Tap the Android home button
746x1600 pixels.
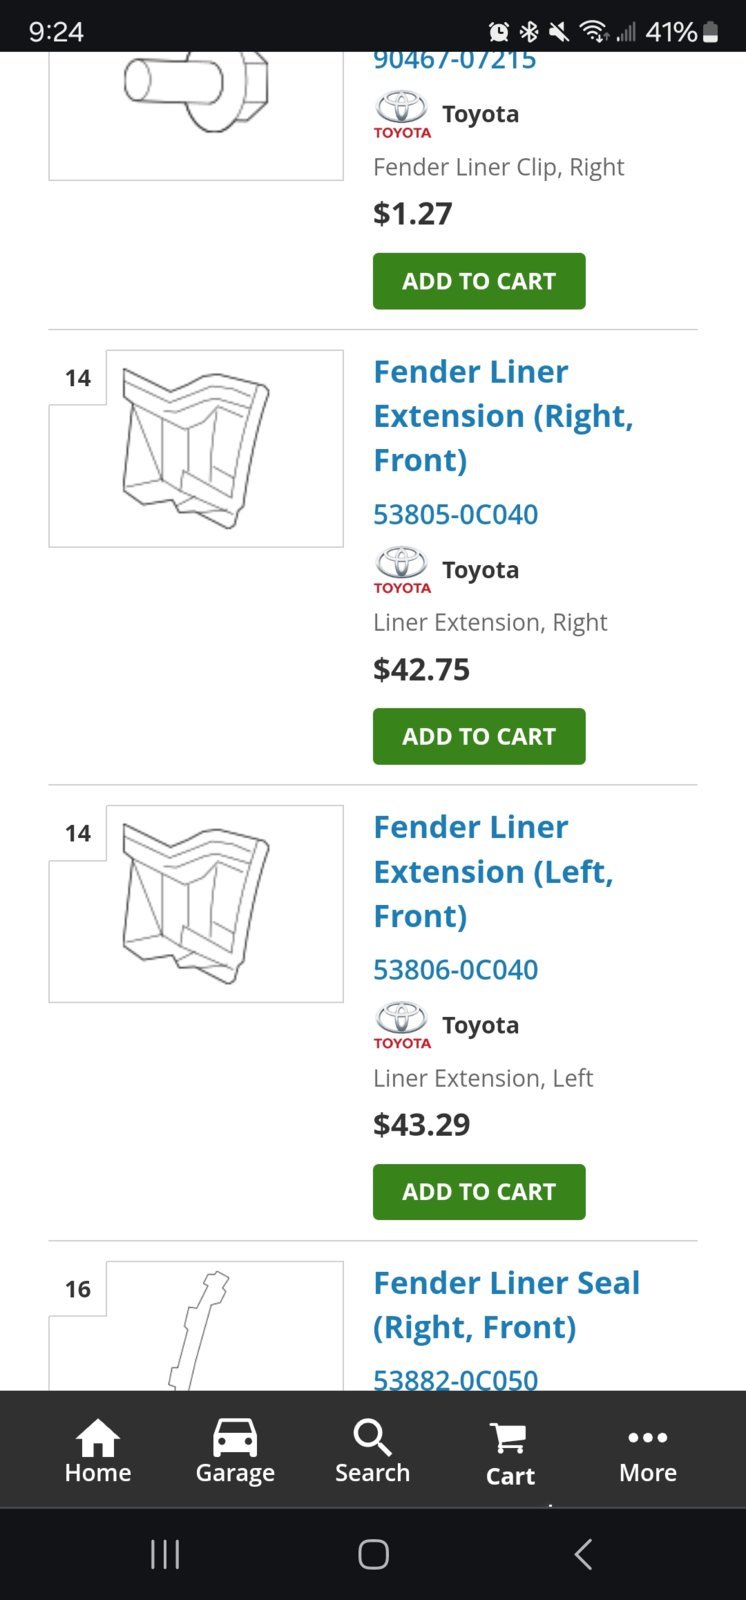[373, 1554]
